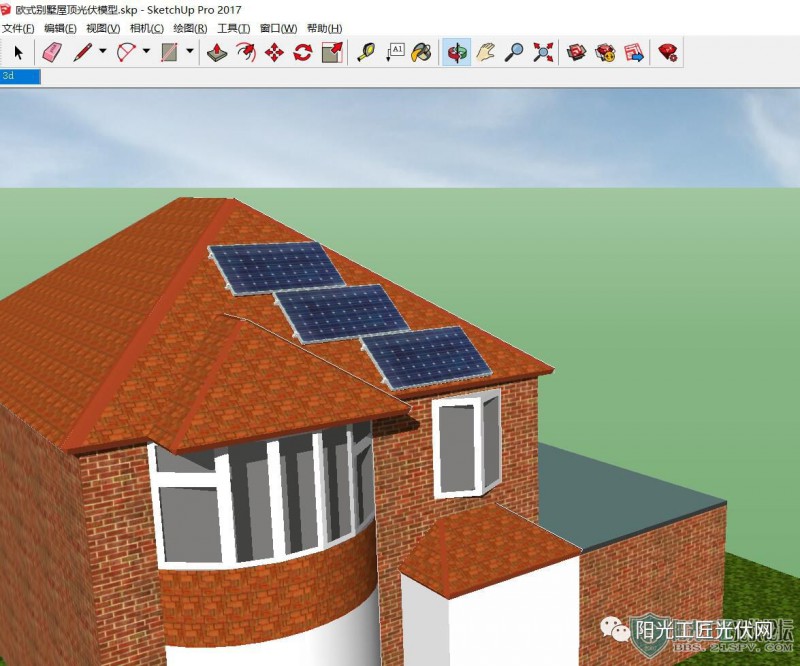Toggle the Orbit camera tool

[457, 52]
